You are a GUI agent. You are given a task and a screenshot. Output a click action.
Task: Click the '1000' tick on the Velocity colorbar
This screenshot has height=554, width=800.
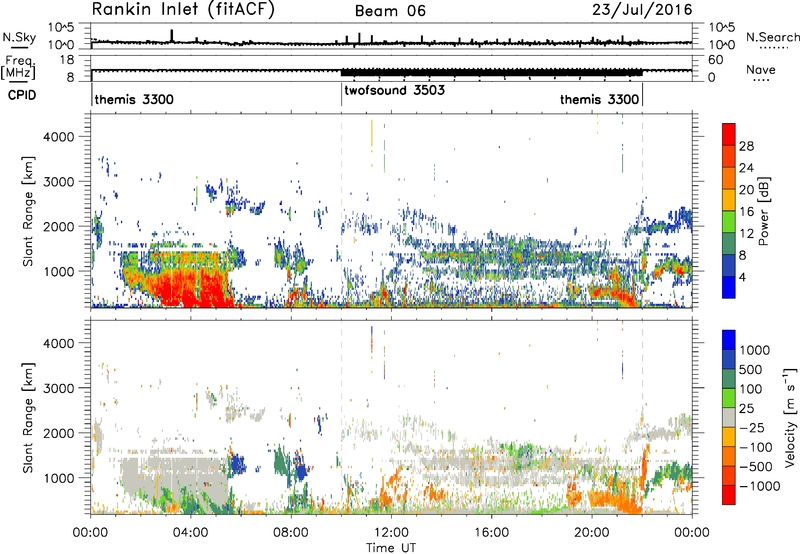(755, 350)
